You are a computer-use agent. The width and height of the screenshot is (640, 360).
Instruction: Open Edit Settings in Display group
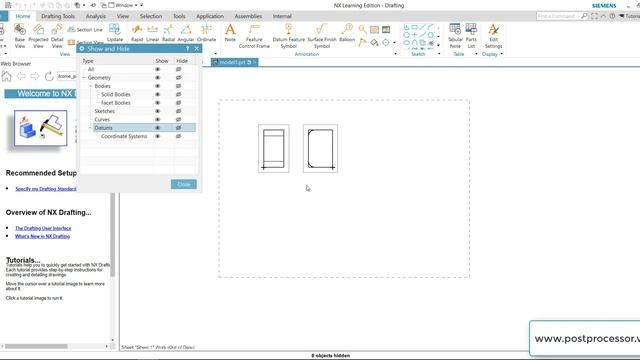(493, 36)
